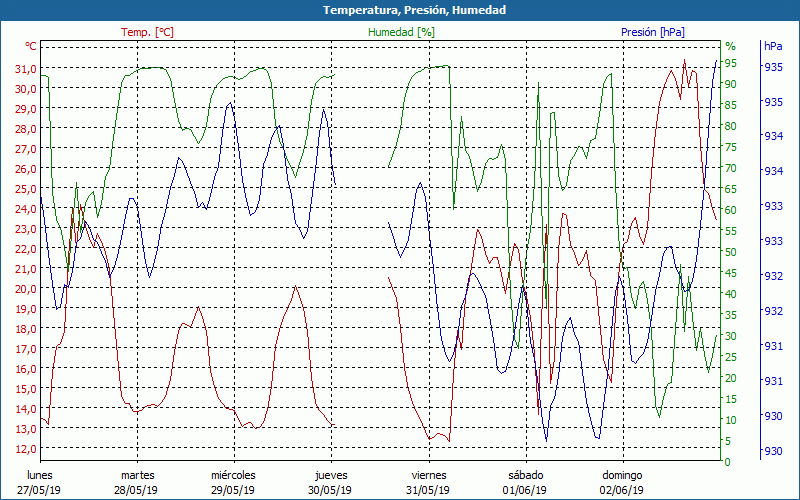The image size is (800, 500).
Task: Click the '75' humidity axis value
Action: pyautogui.click(x=731, y=147)
